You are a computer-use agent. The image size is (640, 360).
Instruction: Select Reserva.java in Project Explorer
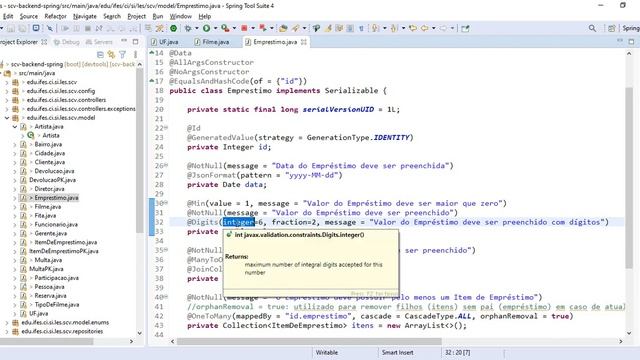coord(50,296)
